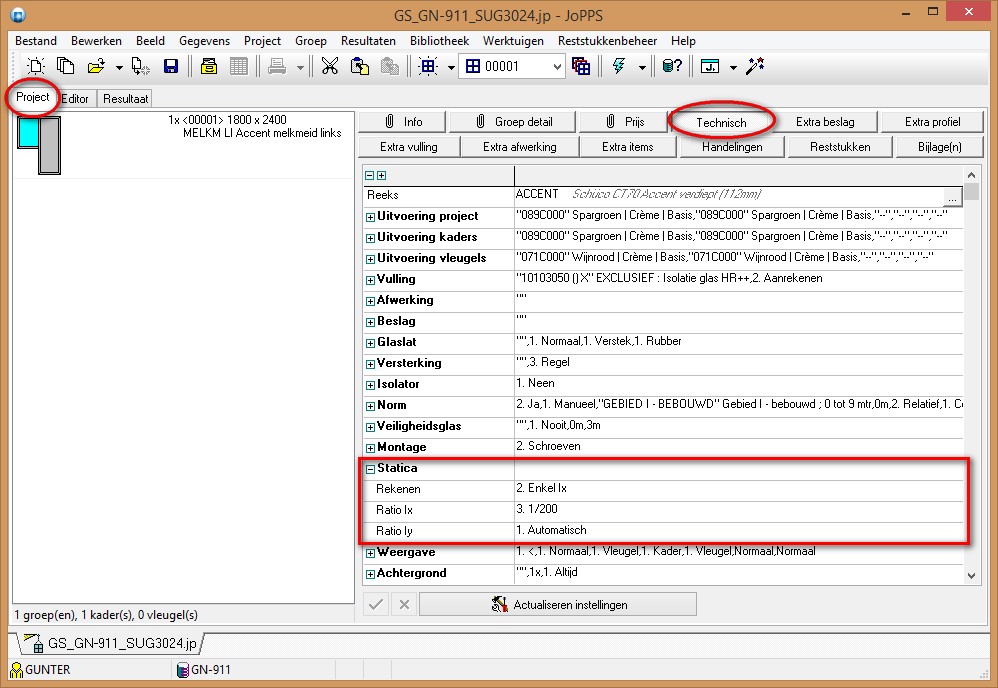Click the new project toolbar icon
This screenshot has height=688, width=998.
coord(36,66)
